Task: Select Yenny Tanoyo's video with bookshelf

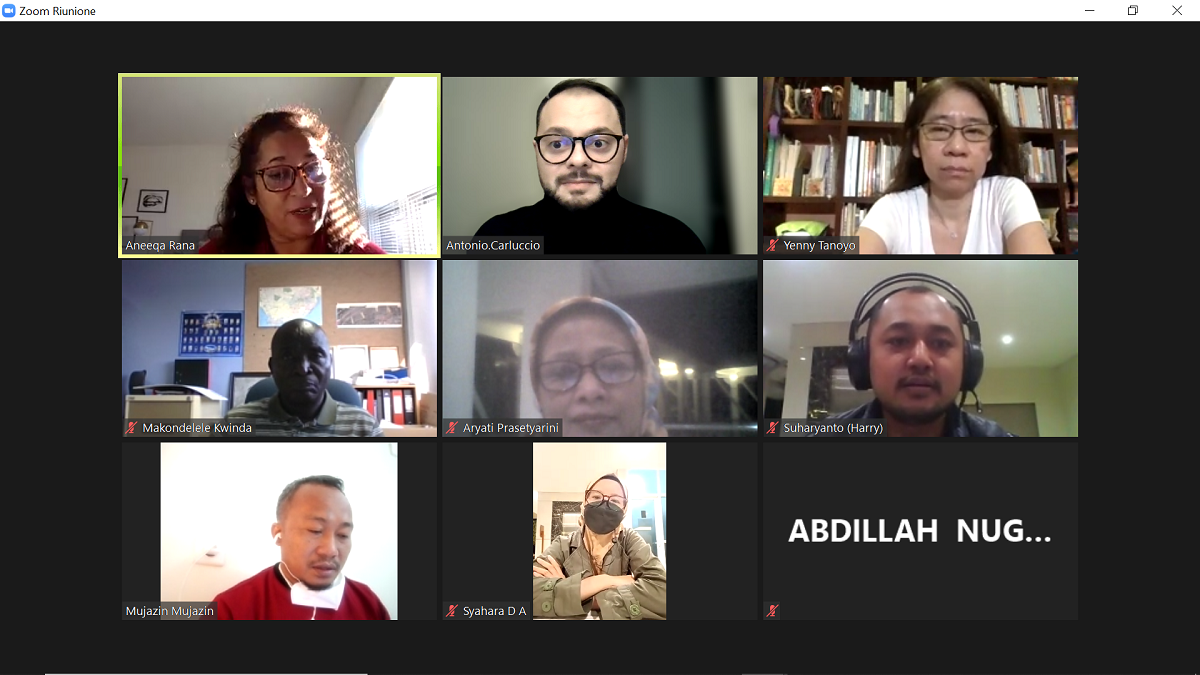Action: coord(920,165)
